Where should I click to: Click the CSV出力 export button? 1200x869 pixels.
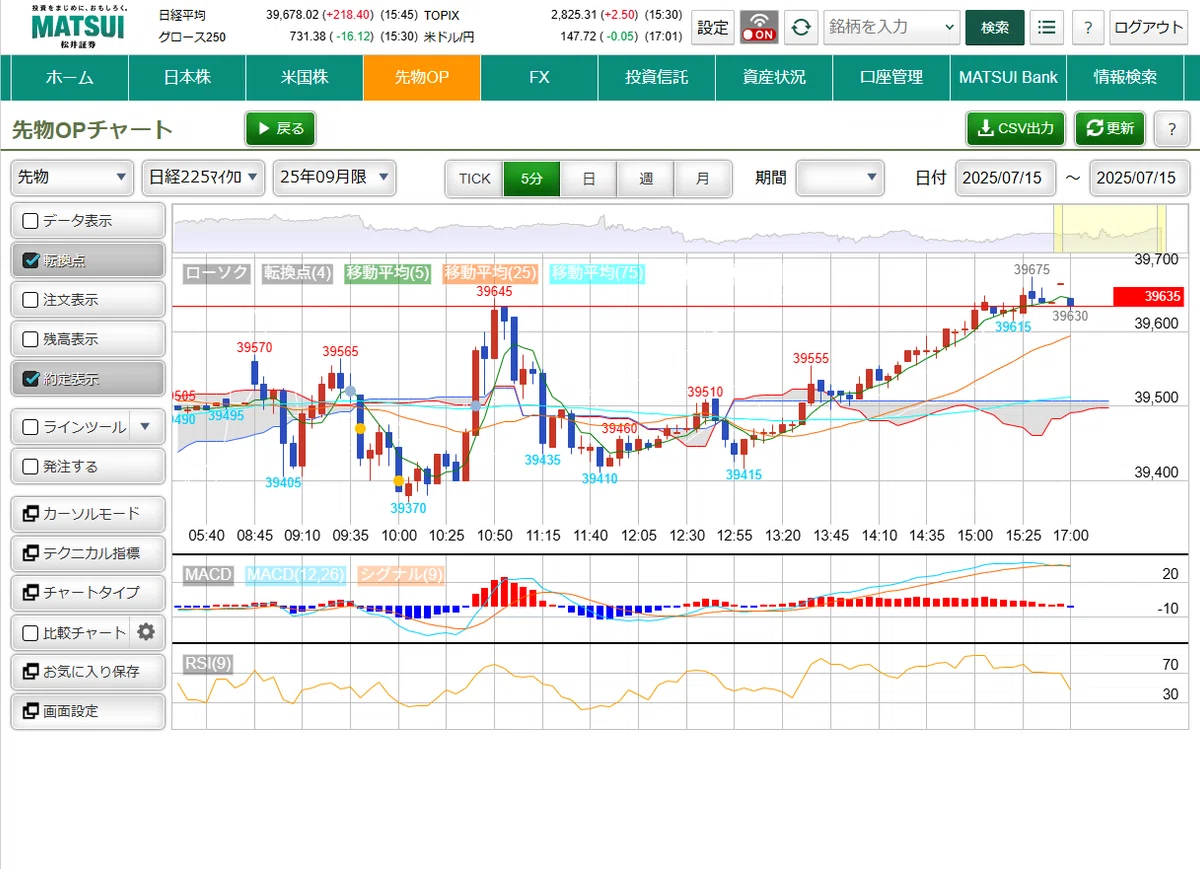(x=1015, y=128)
